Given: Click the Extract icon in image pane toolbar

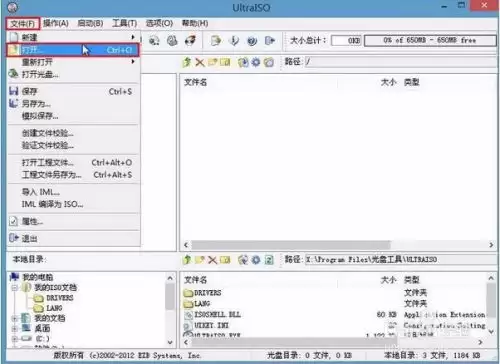Looking at the screenshot, I should pos(243,62).
